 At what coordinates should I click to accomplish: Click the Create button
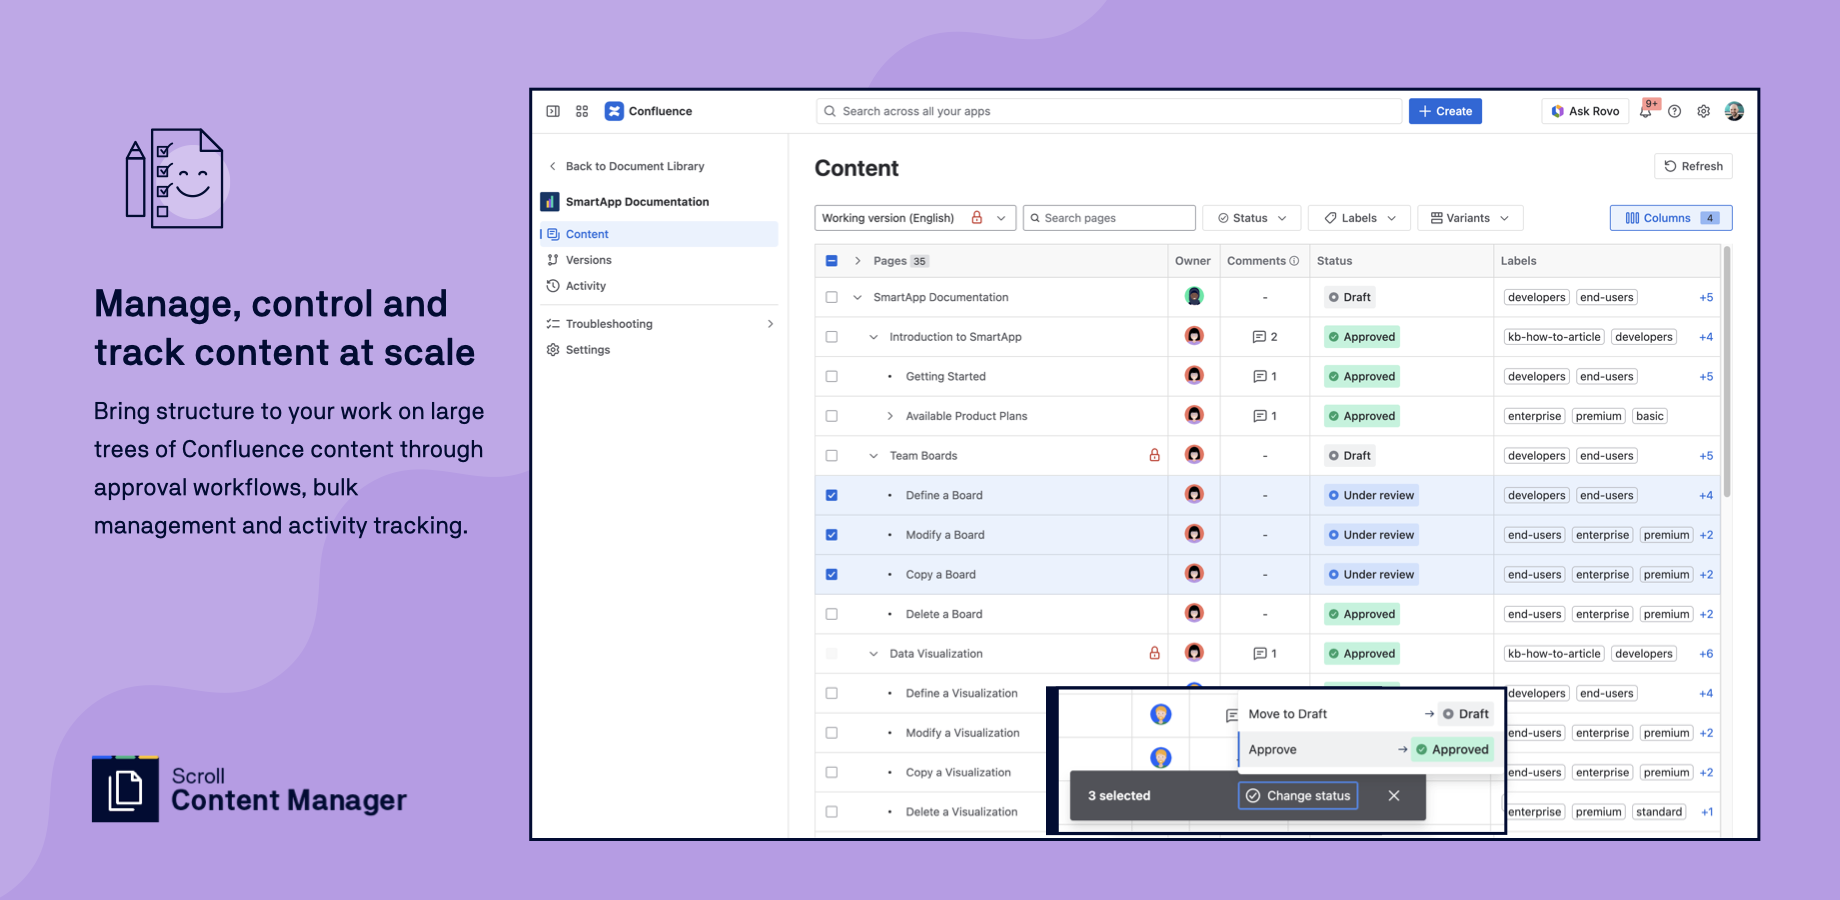(x=1444, y=111)
